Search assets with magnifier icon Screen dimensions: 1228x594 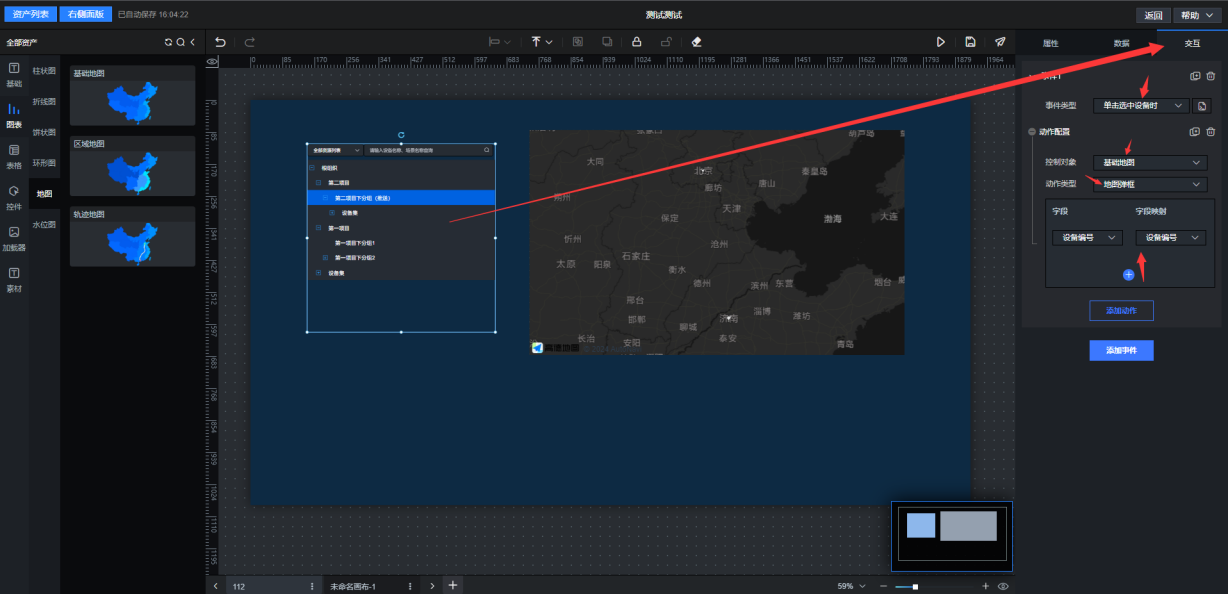180,42
